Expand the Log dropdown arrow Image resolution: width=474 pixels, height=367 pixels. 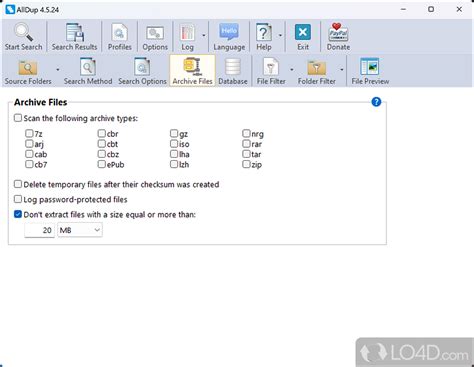[x=204, y=35]
